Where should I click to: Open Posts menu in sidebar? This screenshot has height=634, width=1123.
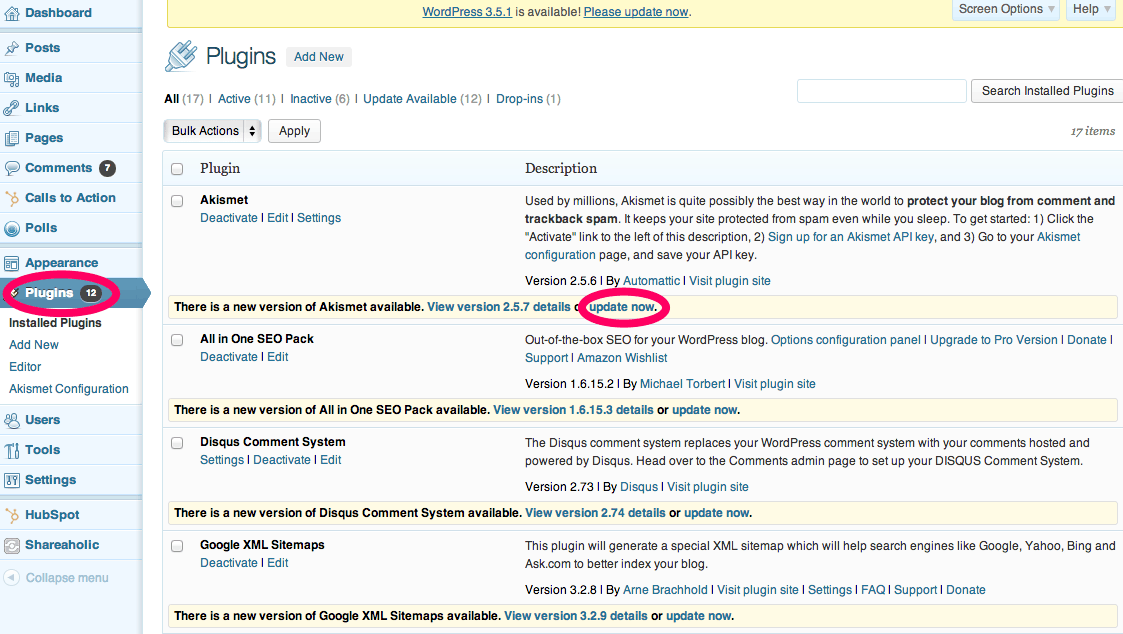point(42,48)
